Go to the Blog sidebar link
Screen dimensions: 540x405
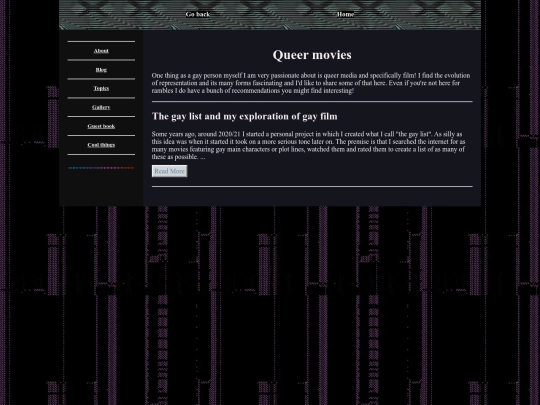click(x=101, y=70)
